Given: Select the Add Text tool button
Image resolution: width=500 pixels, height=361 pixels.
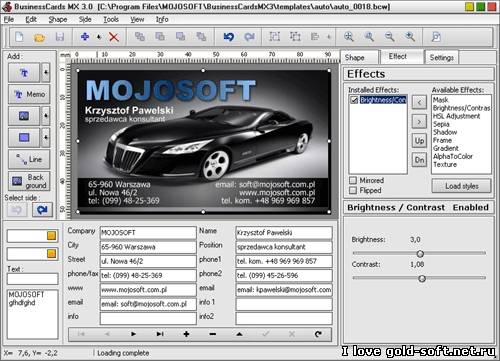Looking at the screenshot, I should [24, 73].
